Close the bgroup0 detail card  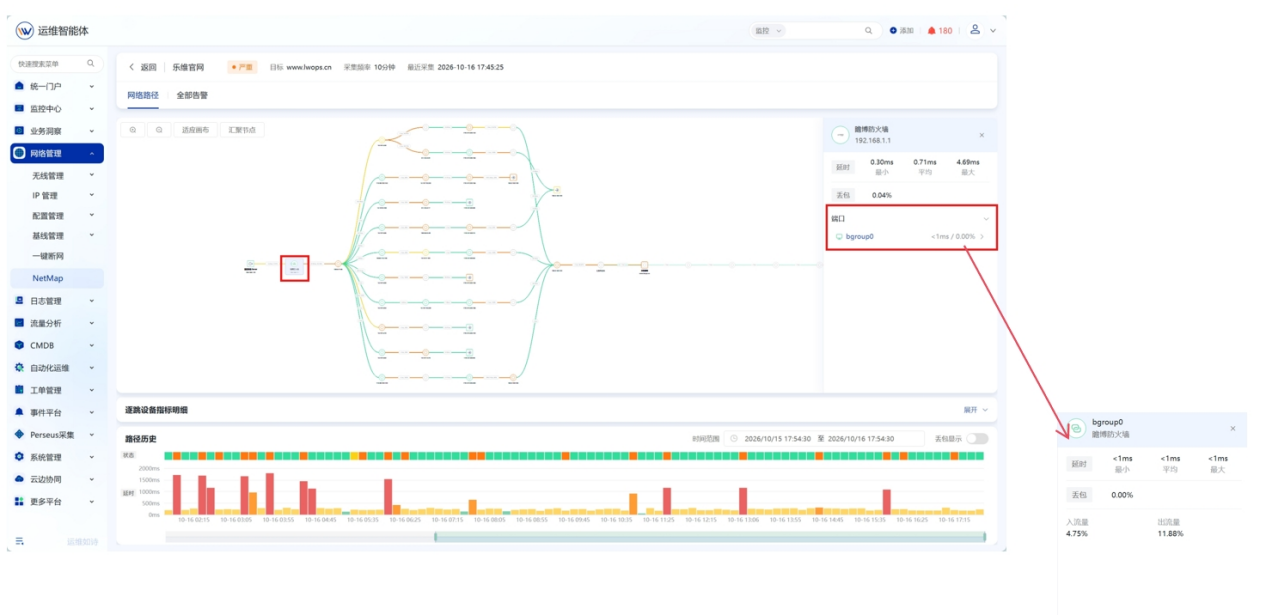click(x=1232, y=429)
